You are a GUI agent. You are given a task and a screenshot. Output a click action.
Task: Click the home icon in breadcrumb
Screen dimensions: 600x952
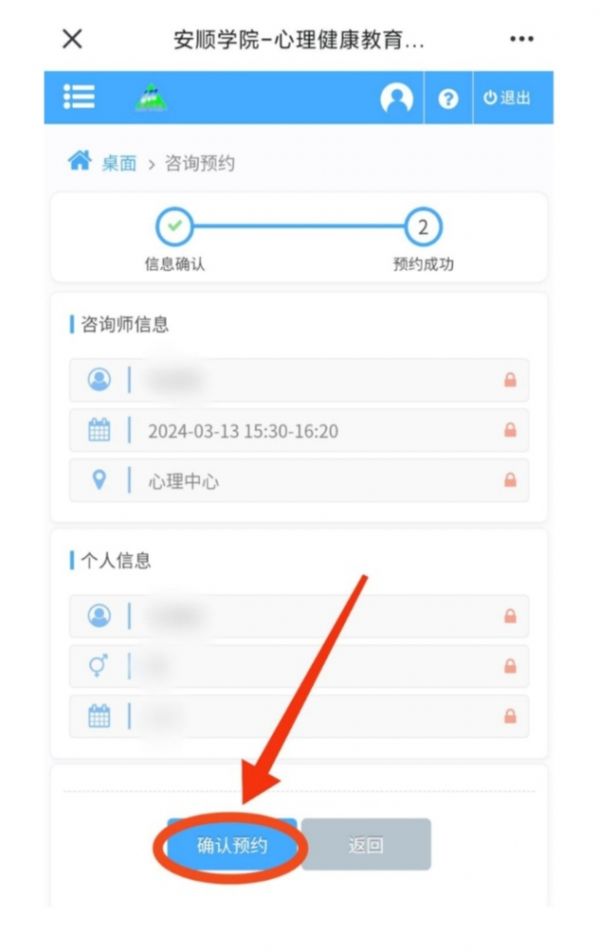coord(80,161)
